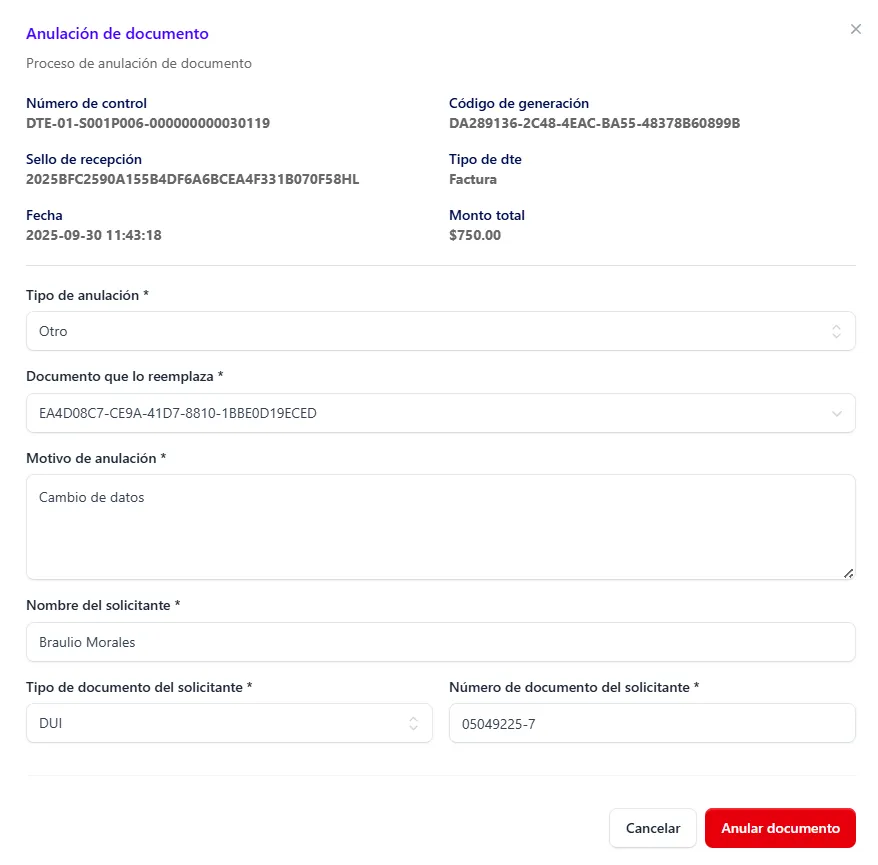Viewport: 878px width, 865px height.
Task: Click the Documento que lo reemplaza dropdown arrow
Action: (x=838, y=412)
